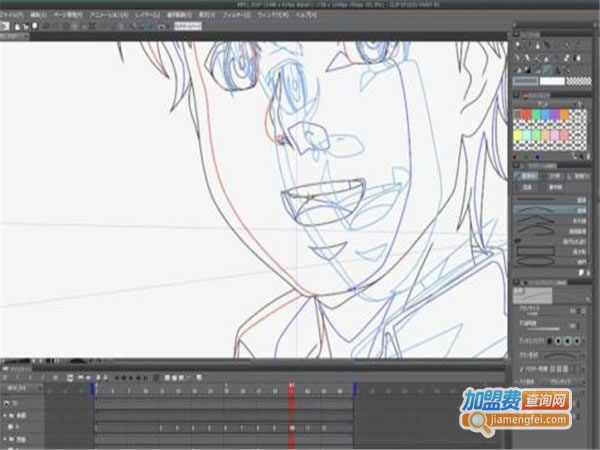Image resolution: width=600 pixels, height=450 pixels.
Task: Open the Layer menu
Action: pos(147,15)
